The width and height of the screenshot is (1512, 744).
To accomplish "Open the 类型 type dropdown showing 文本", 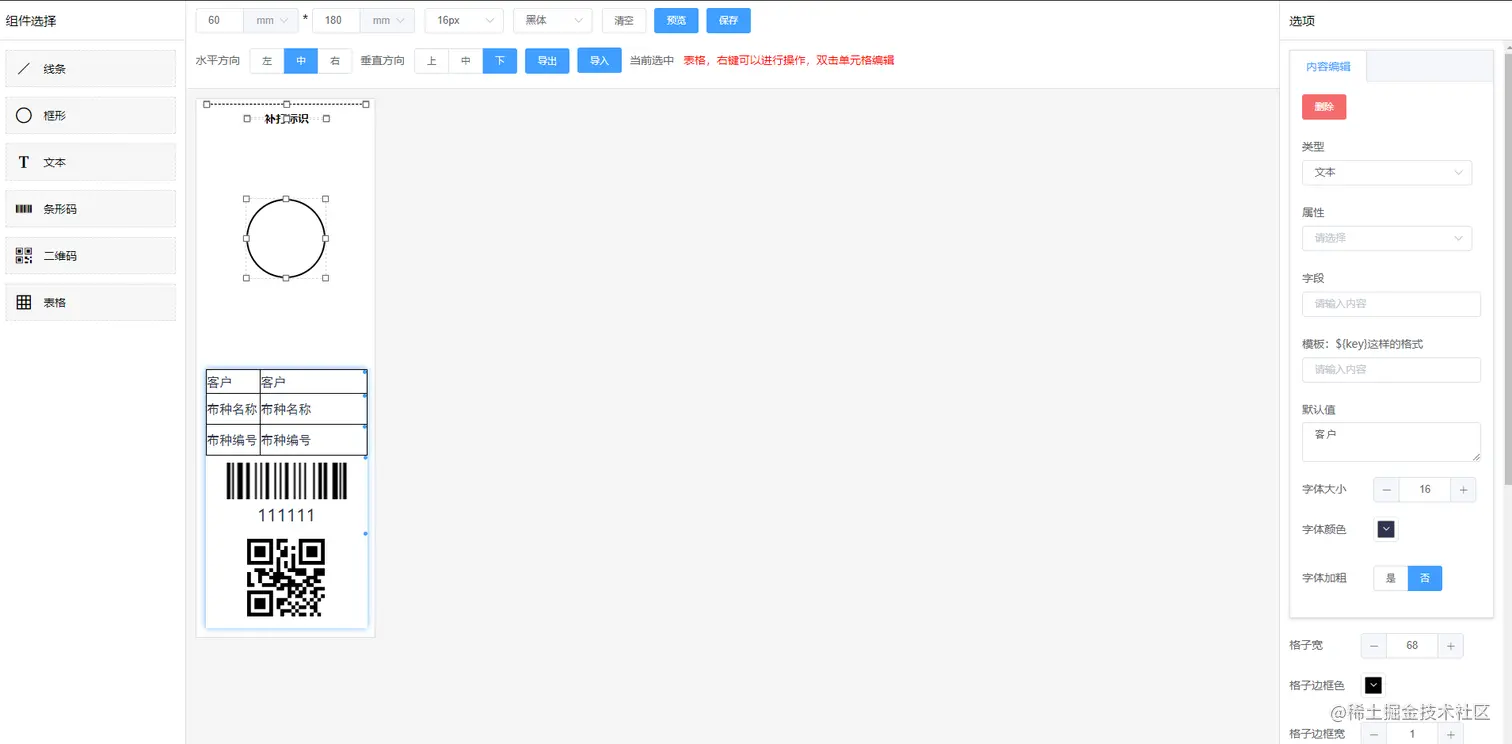I will (1386, 172).
